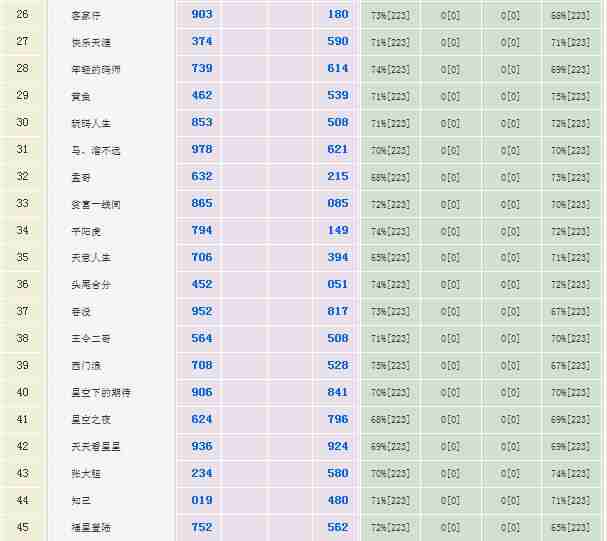Select the 西门庆 name in row 39

point(72,366)
